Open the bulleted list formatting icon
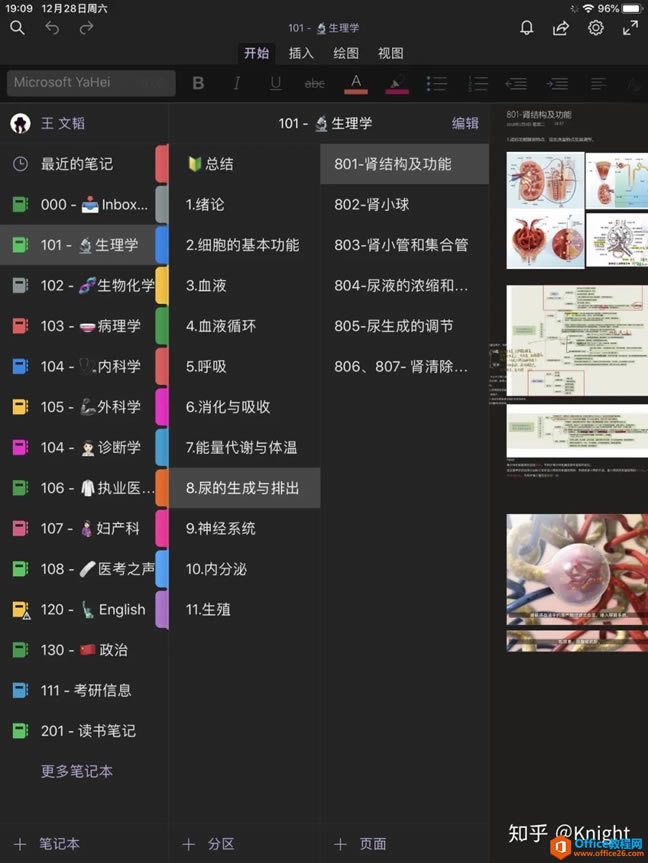648x863 pixels. click(x=436, y=84)
